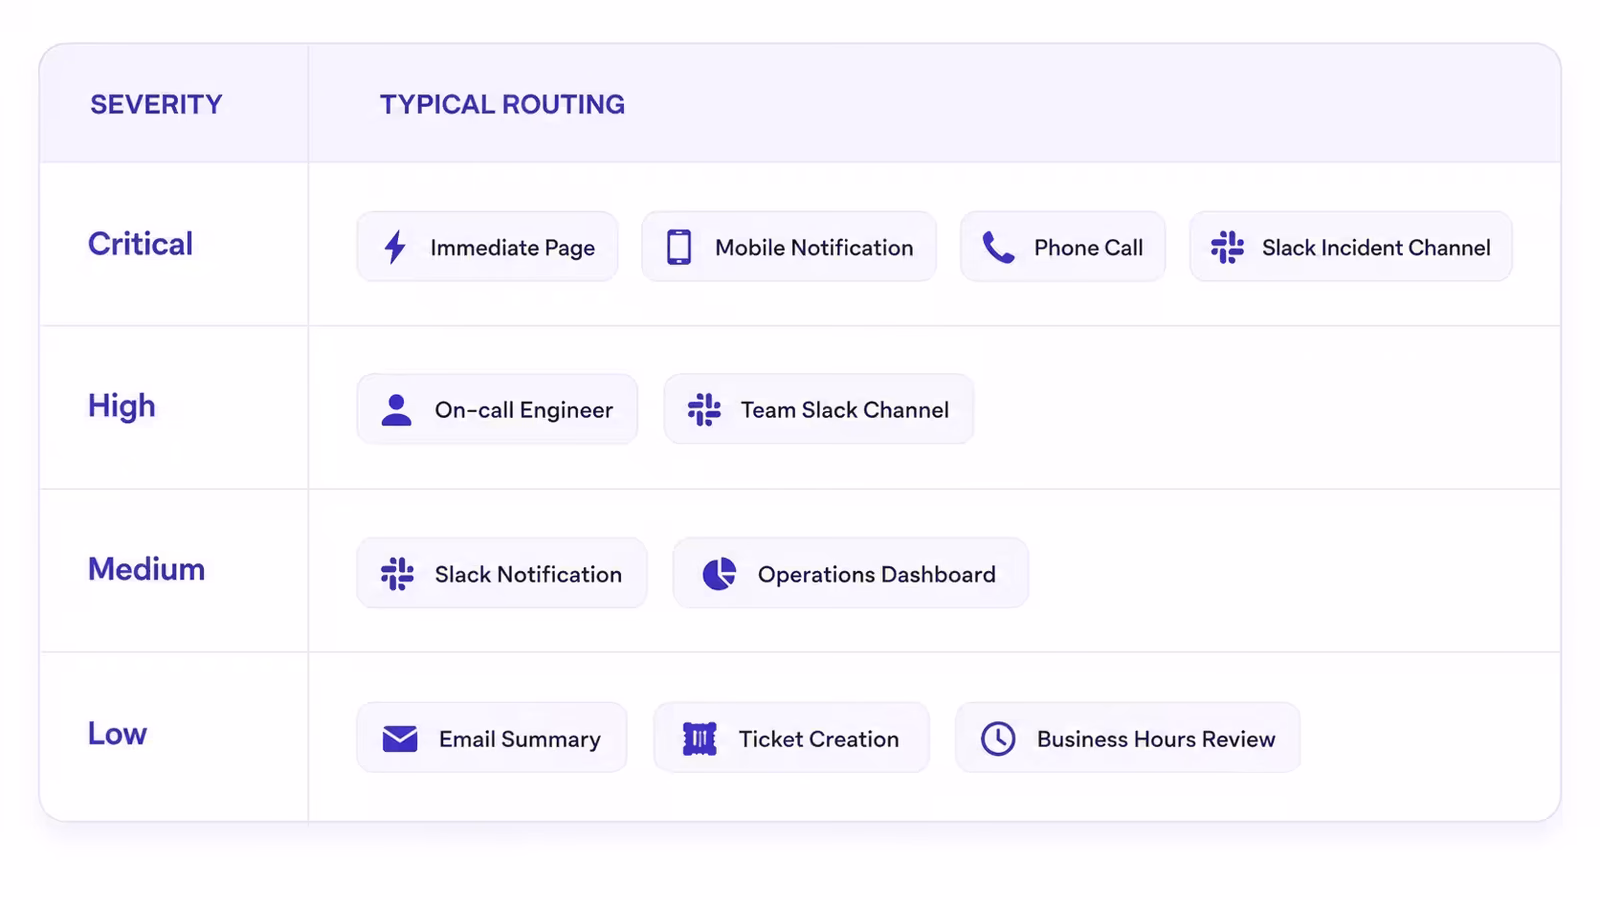Select the "On-call Engineer" label

(x=524, y=410)
